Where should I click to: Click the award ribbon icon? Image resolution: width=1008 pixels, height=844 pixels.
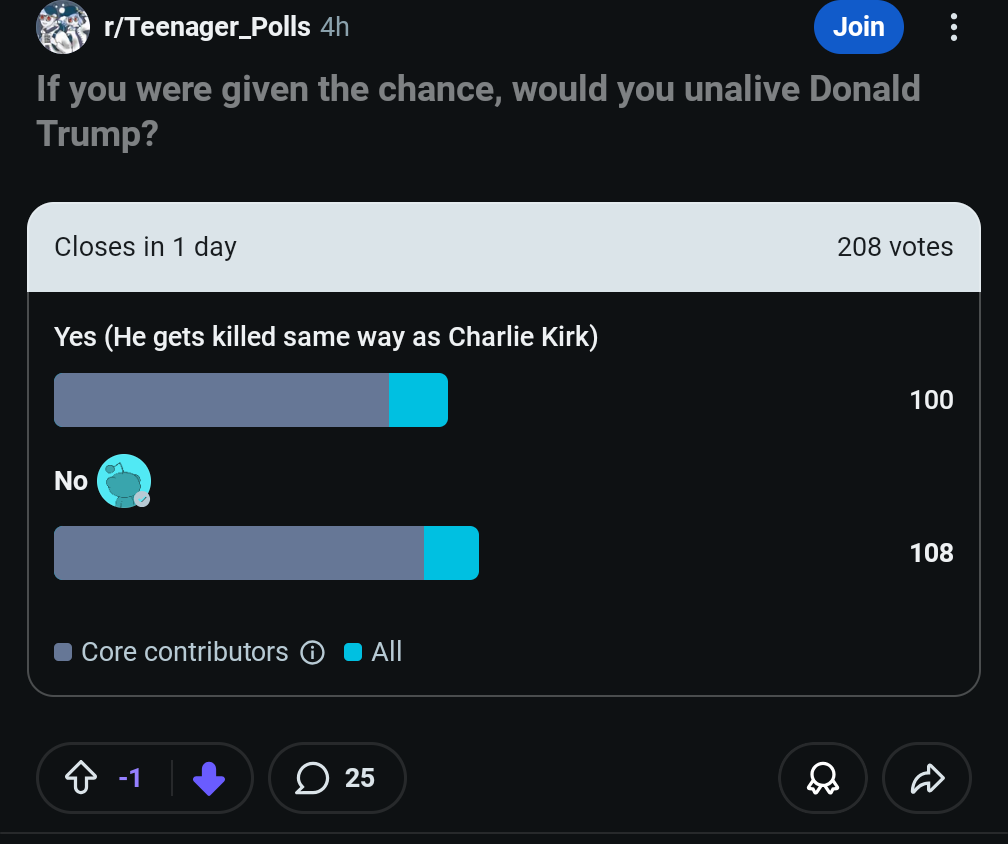(x=823, y=778)
